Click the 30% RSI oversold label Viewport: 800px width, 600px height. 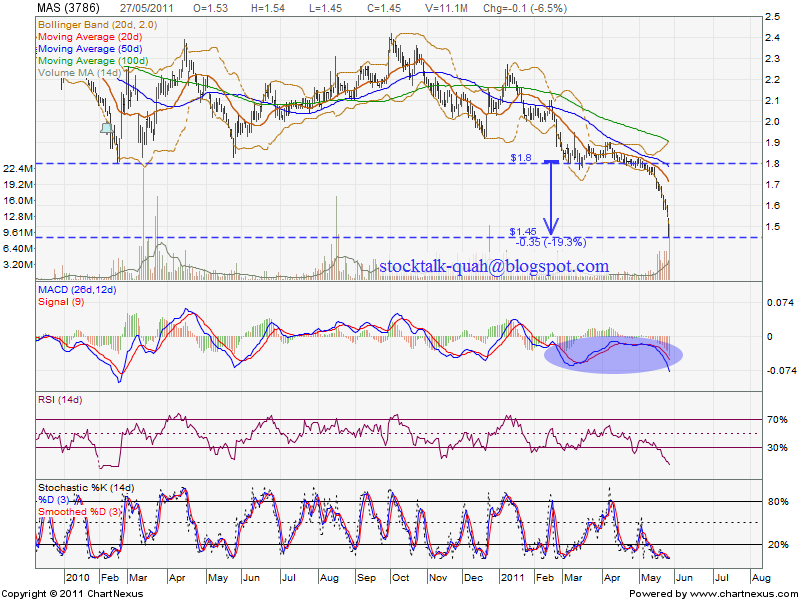point(777,448)
